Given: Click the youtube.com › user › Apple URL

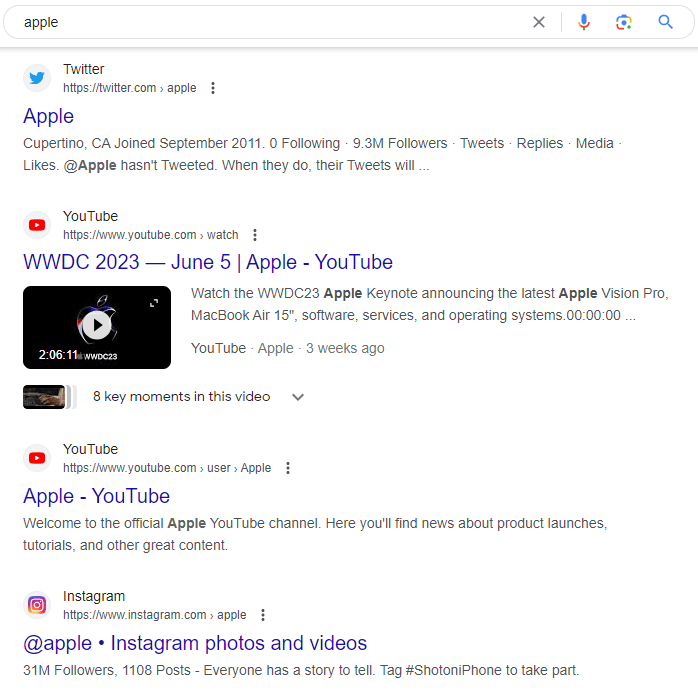Looking at the screenshot, I should [167, 468].
